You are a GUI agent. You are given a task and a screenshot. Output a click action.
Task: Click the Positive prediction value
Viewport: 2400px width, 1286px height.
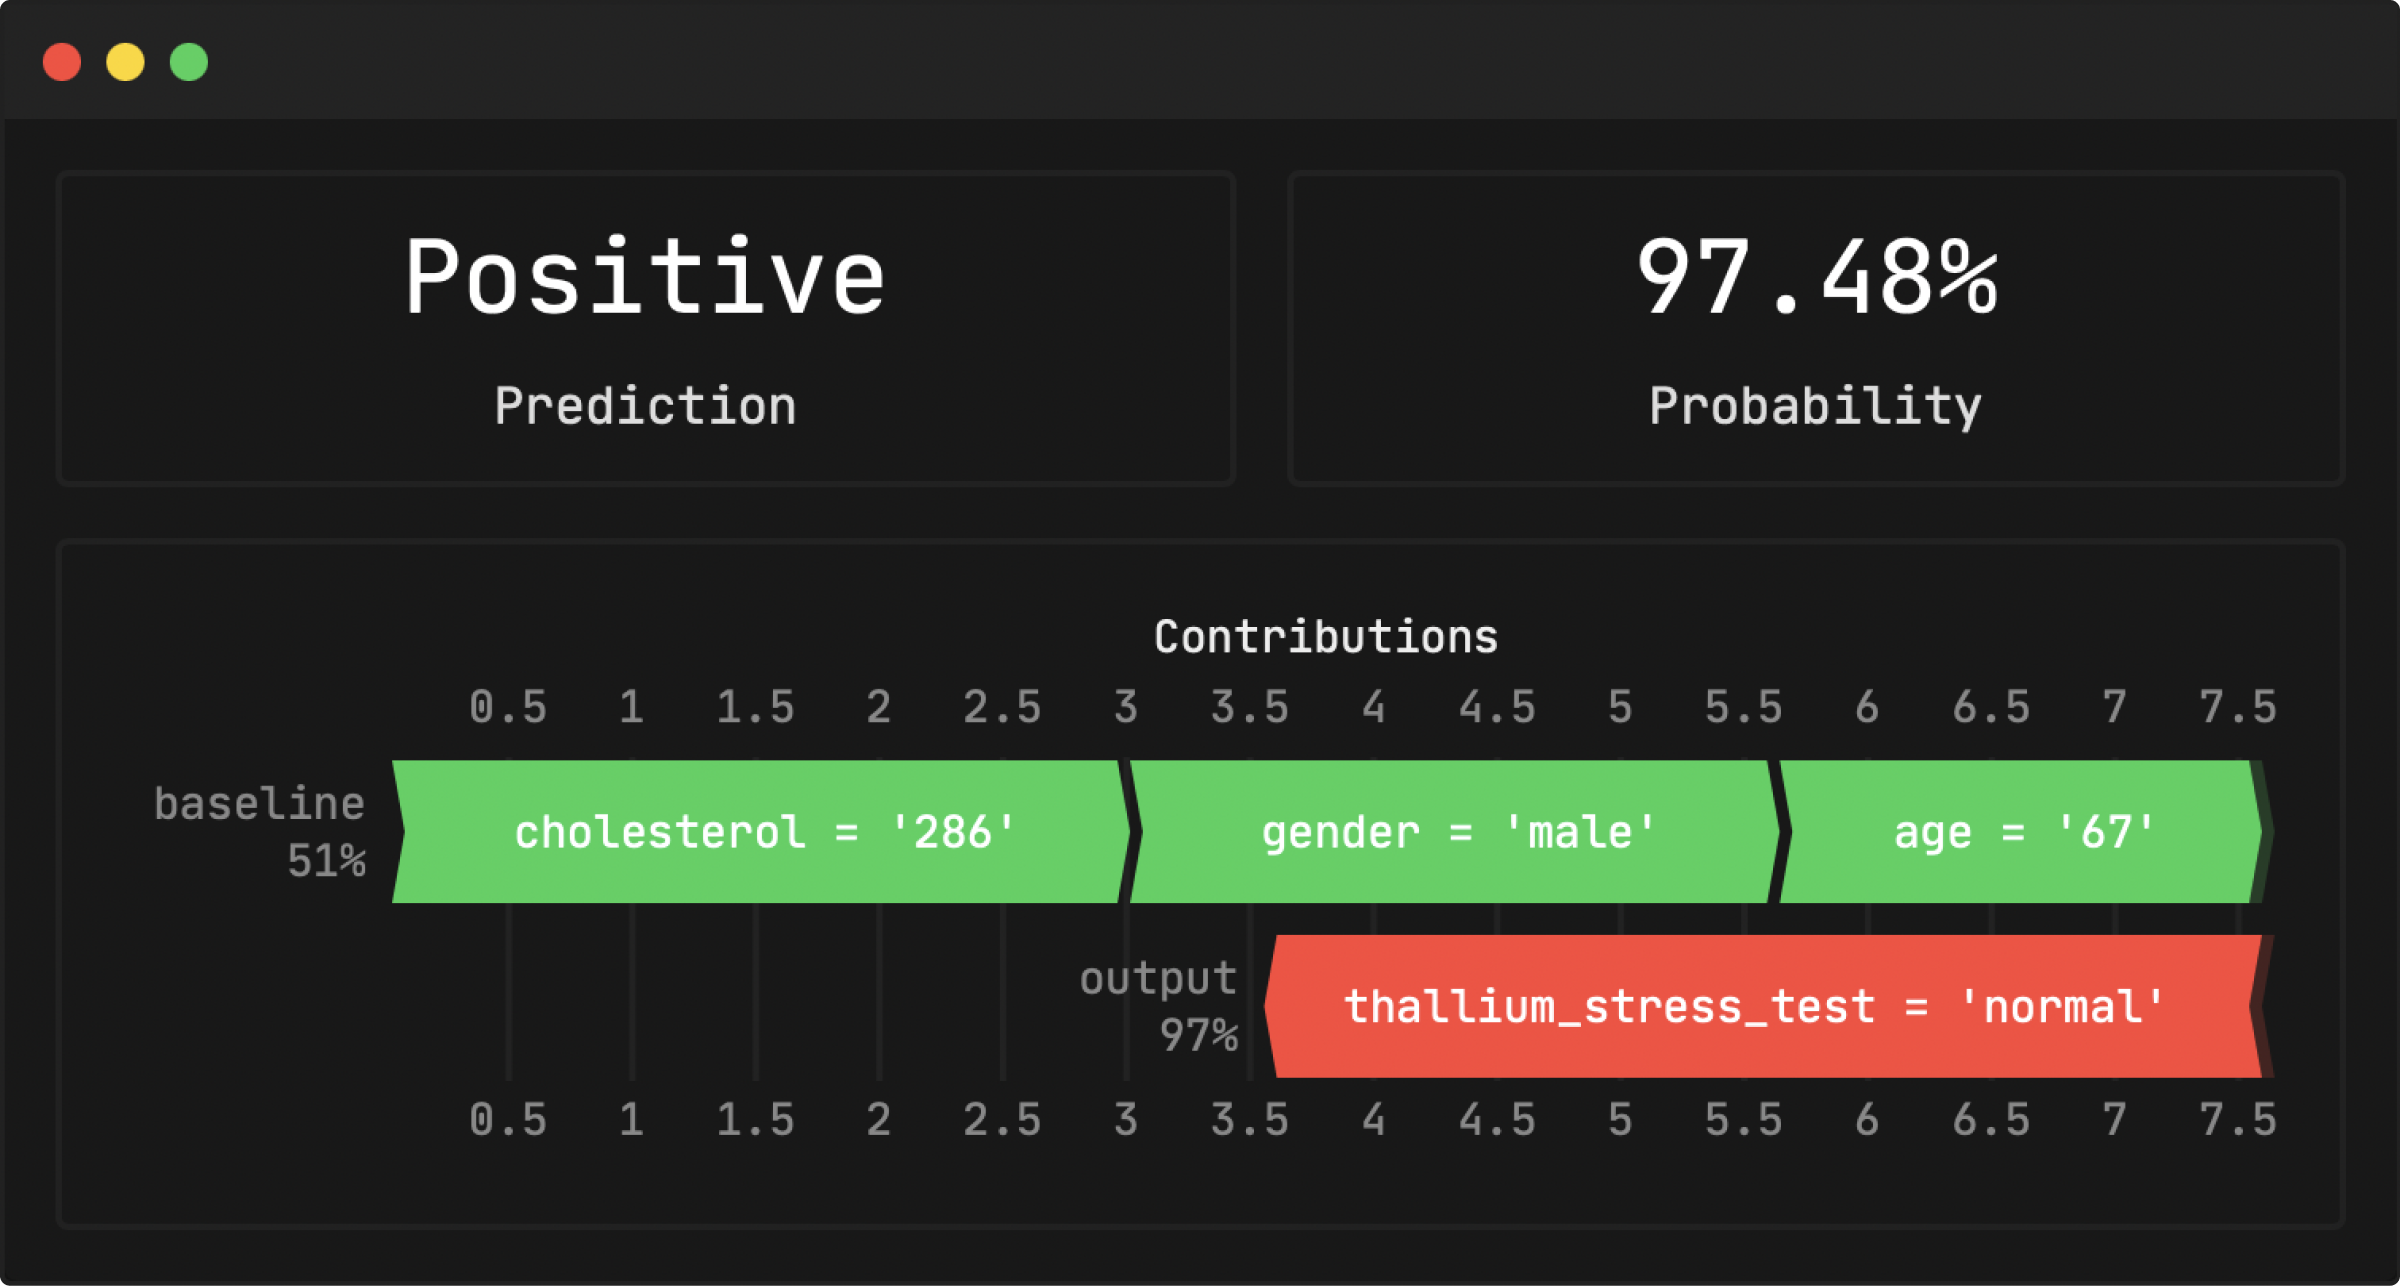pyautogui.click(x=645, y=277)
